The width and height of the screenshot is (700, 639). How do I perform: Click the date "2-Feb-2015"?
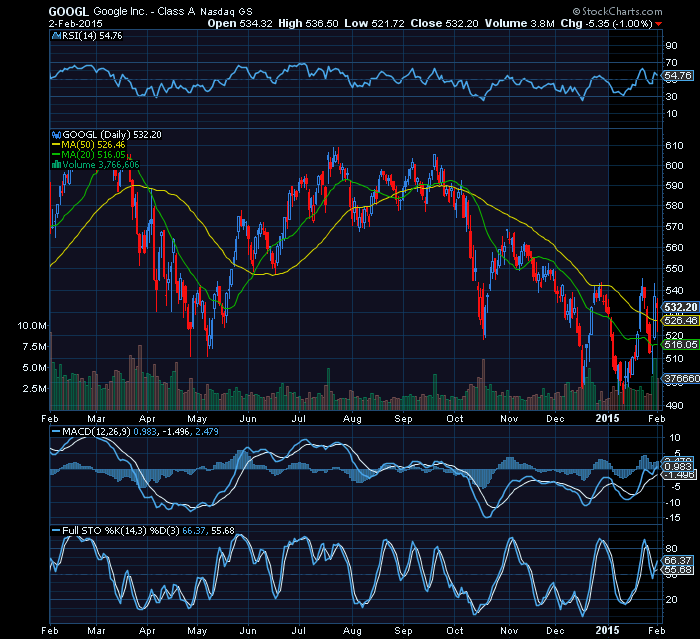click(x=75, y=24)
